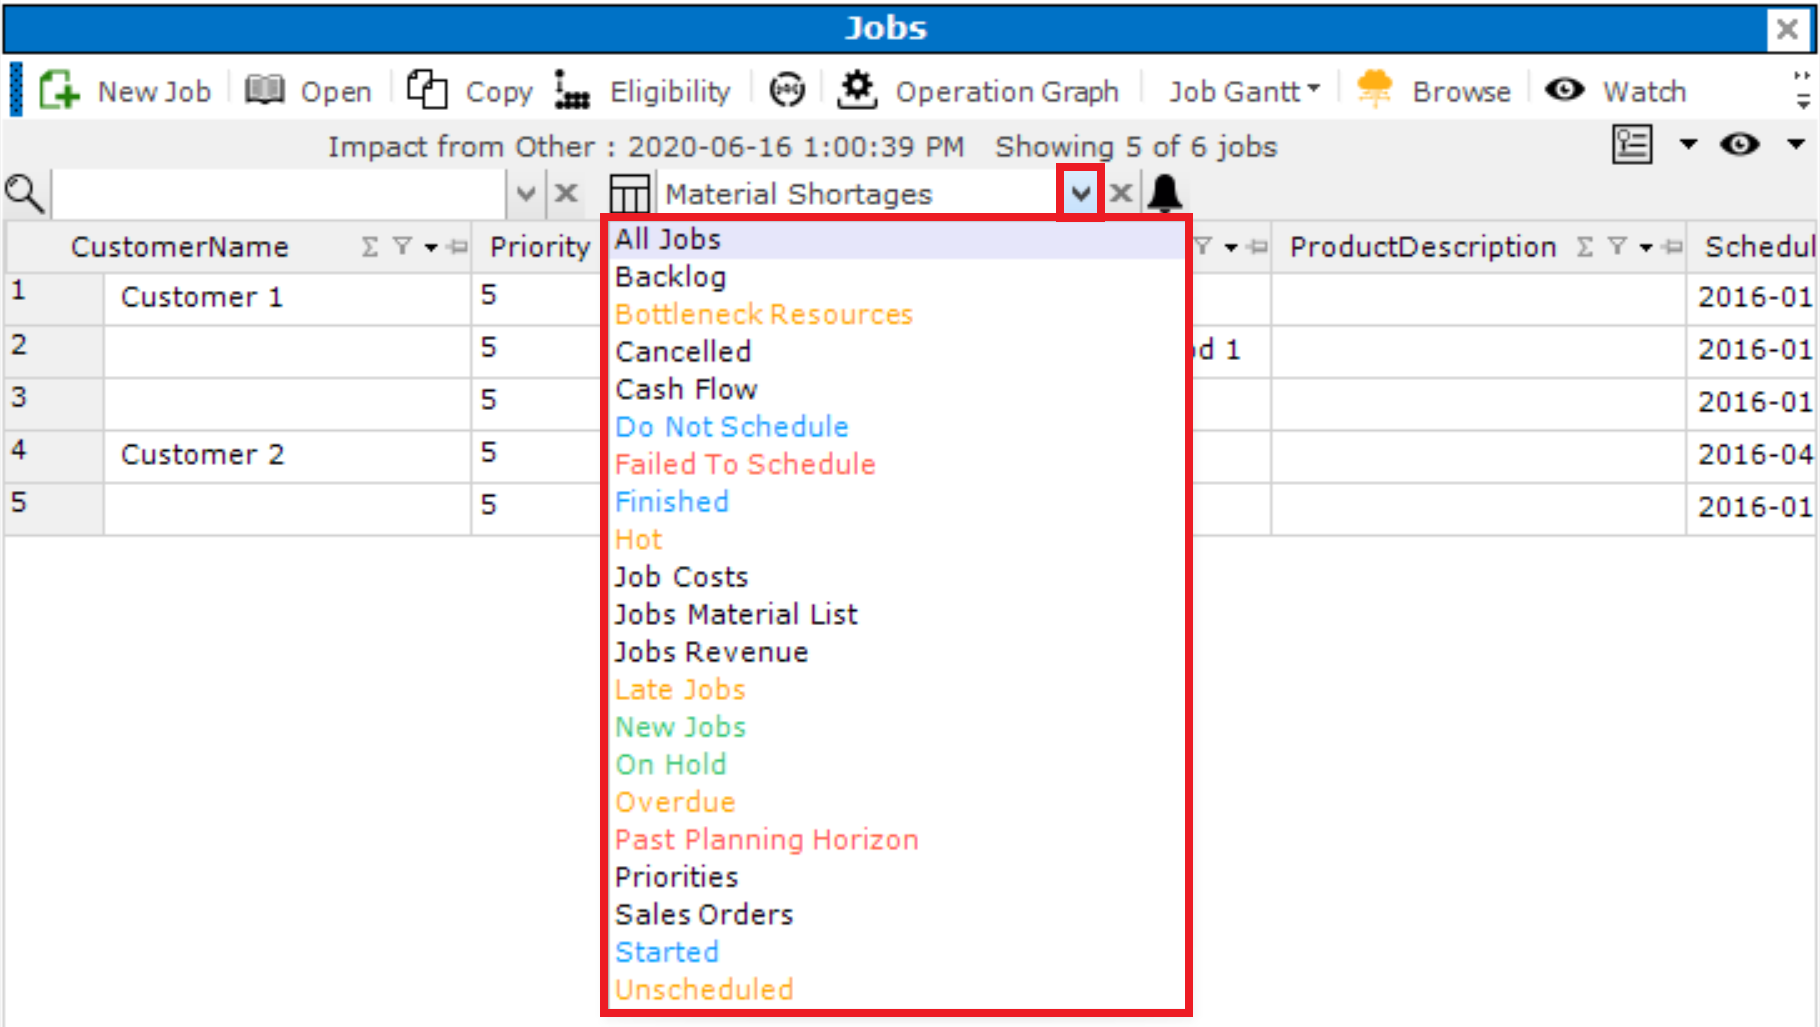The image size is (1820, 1027).
Task: Select row header number 3
Action: coord(54,402)
